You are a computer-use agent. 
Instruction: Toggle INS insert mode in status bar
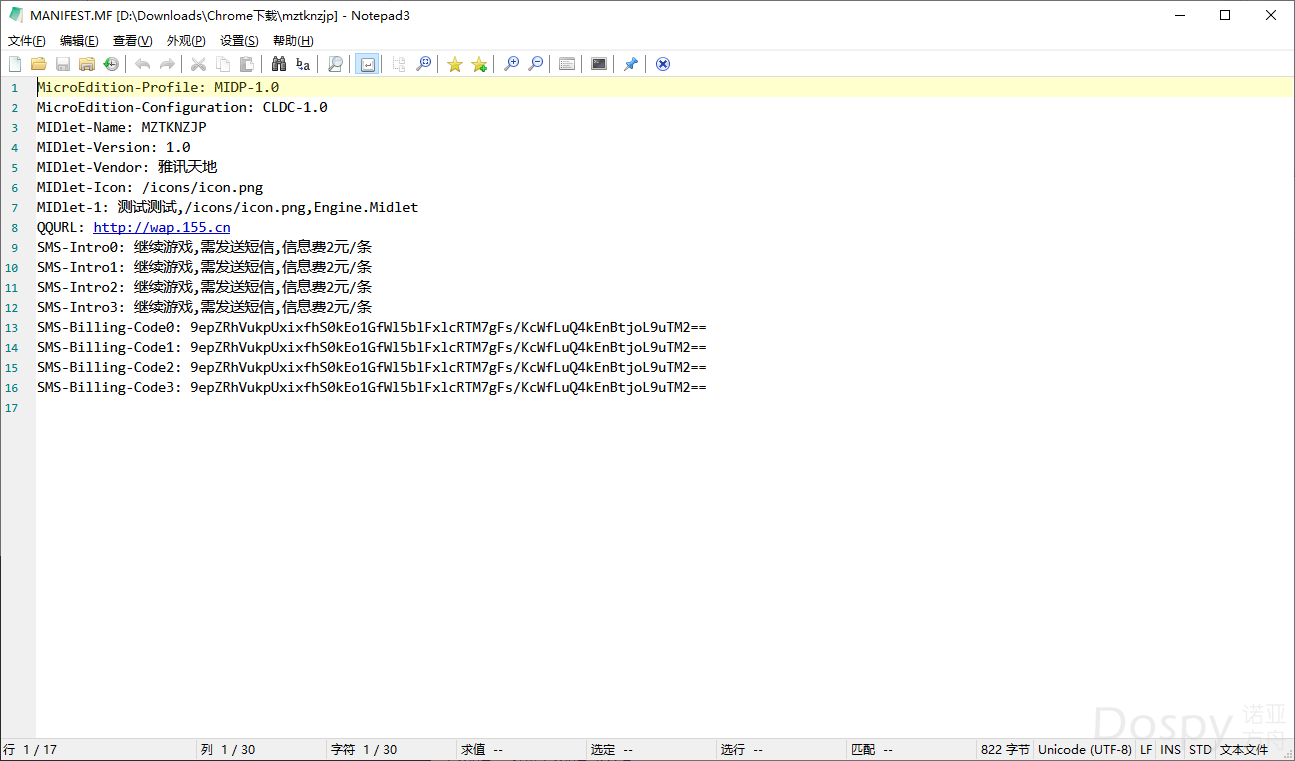point(1170,749)
